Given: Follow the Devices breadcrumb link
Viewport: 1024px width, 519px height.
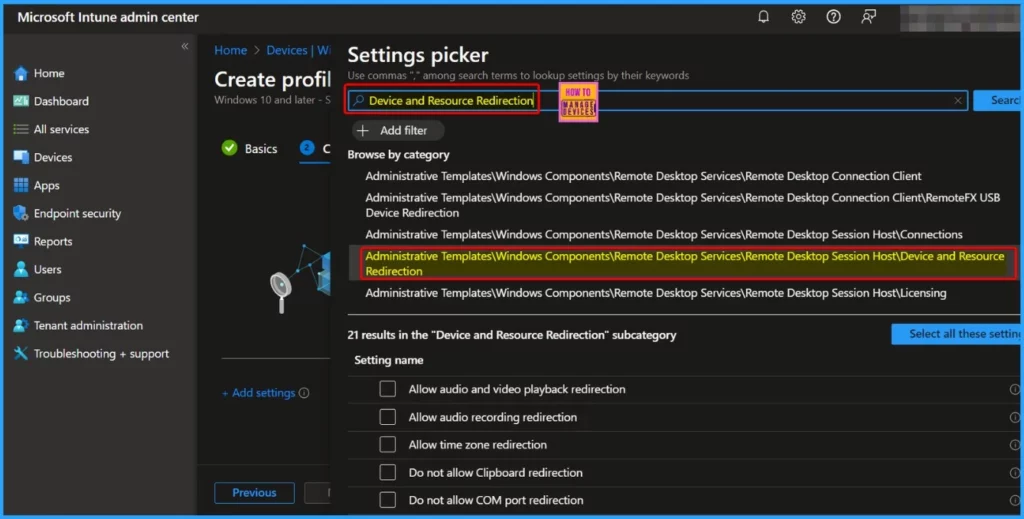Looking at the screenshot, I should pyautogui.click(x=287, y=50).
